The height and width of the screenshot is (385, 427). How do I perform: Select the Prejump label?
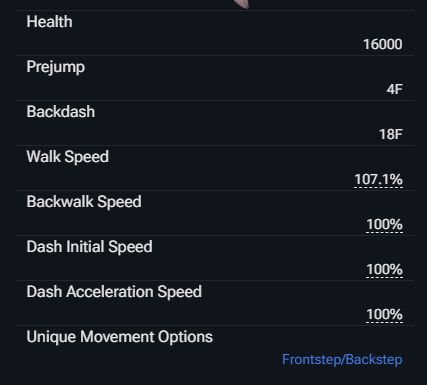(56, 67)
